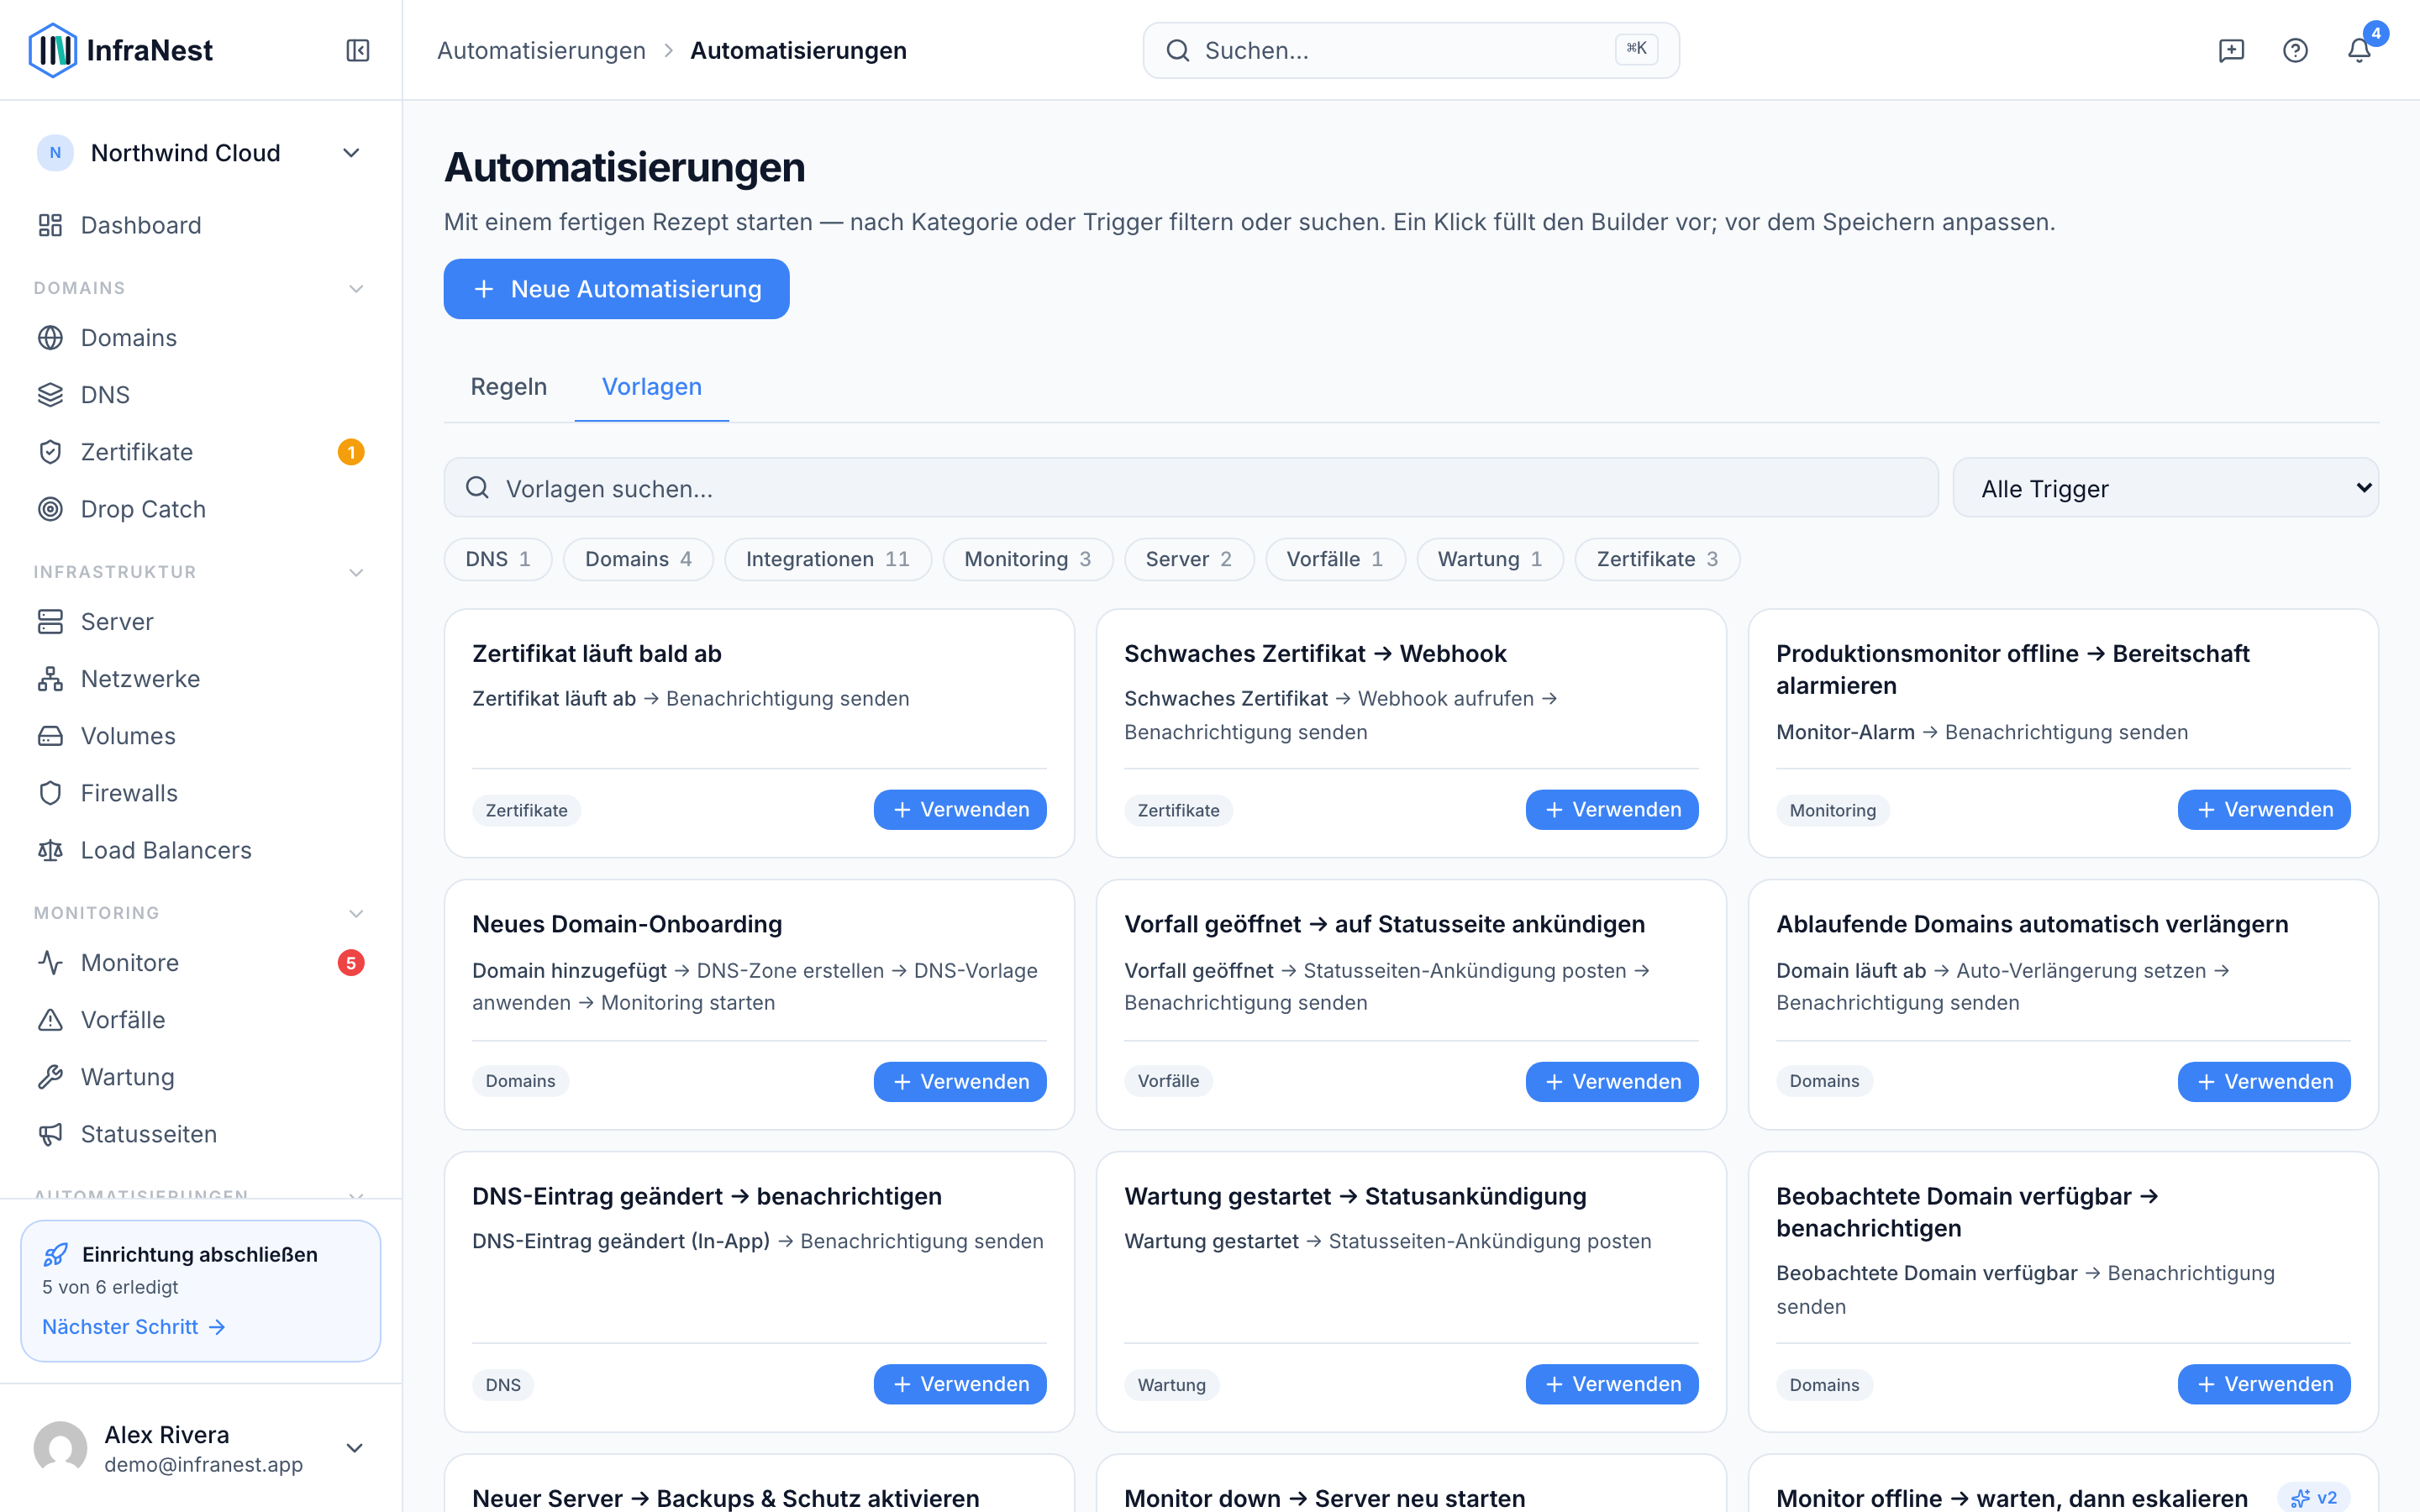Image resolution: width=2420 pixels, height=1512 pixels.
Task: Switch to the Regeln tab
Action: coord(509,387)
